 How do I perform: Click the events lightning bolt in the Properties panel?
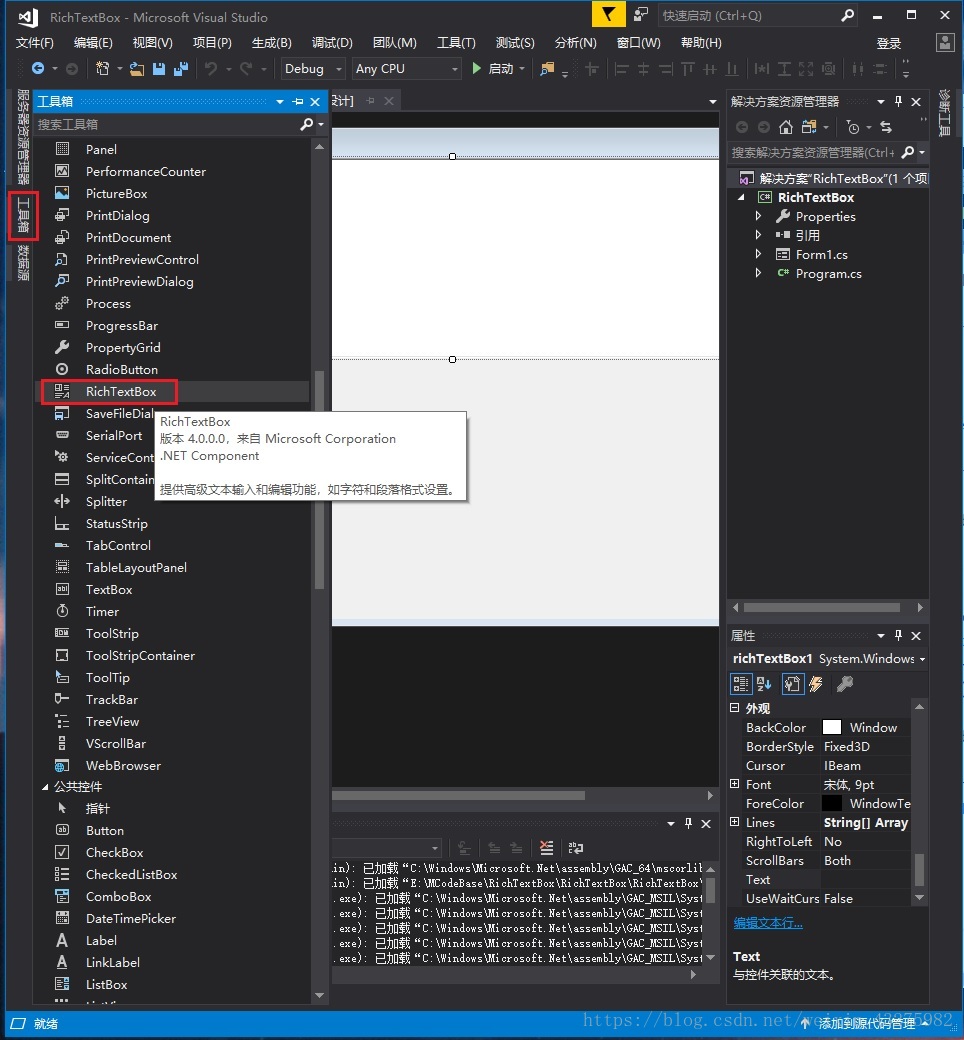(x=816, y=684)
